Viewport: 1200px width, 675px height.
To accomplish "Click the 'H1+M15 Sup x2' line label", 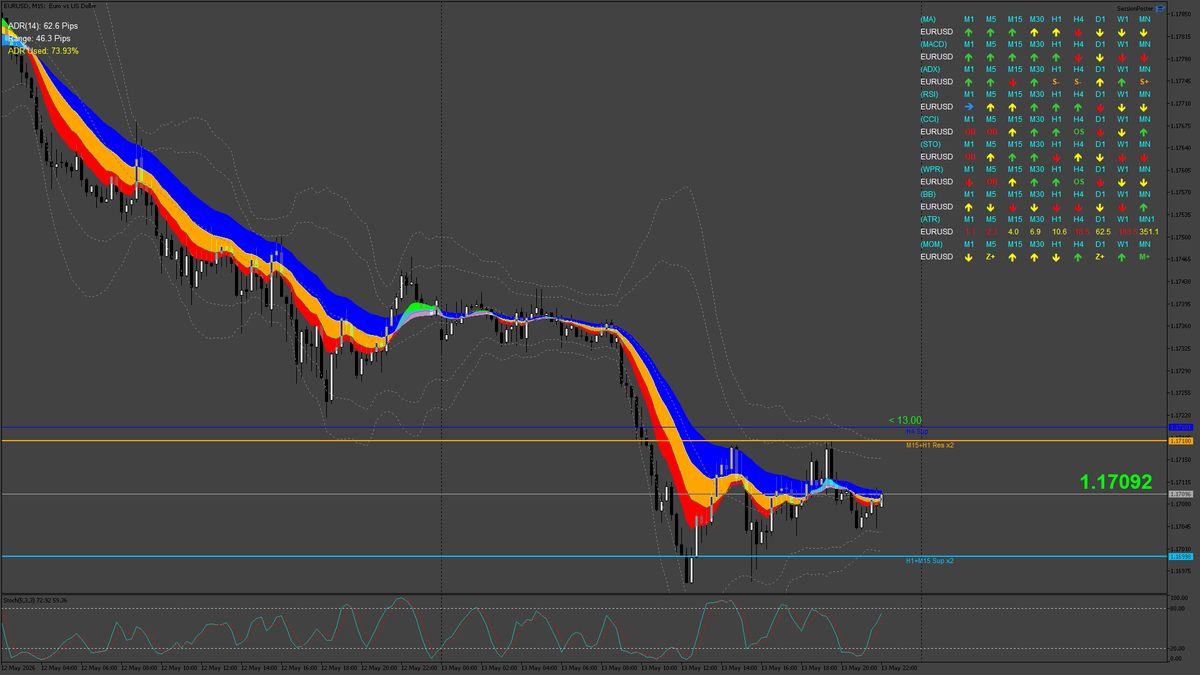I will [930, 561].
